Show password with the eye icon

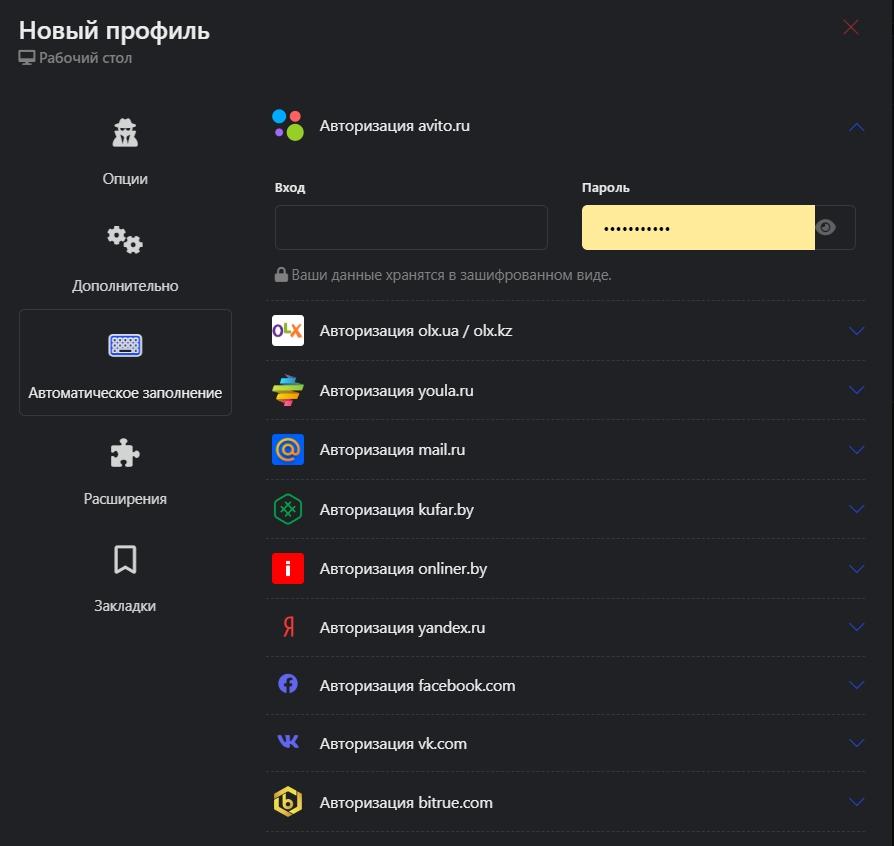[826, 227]
